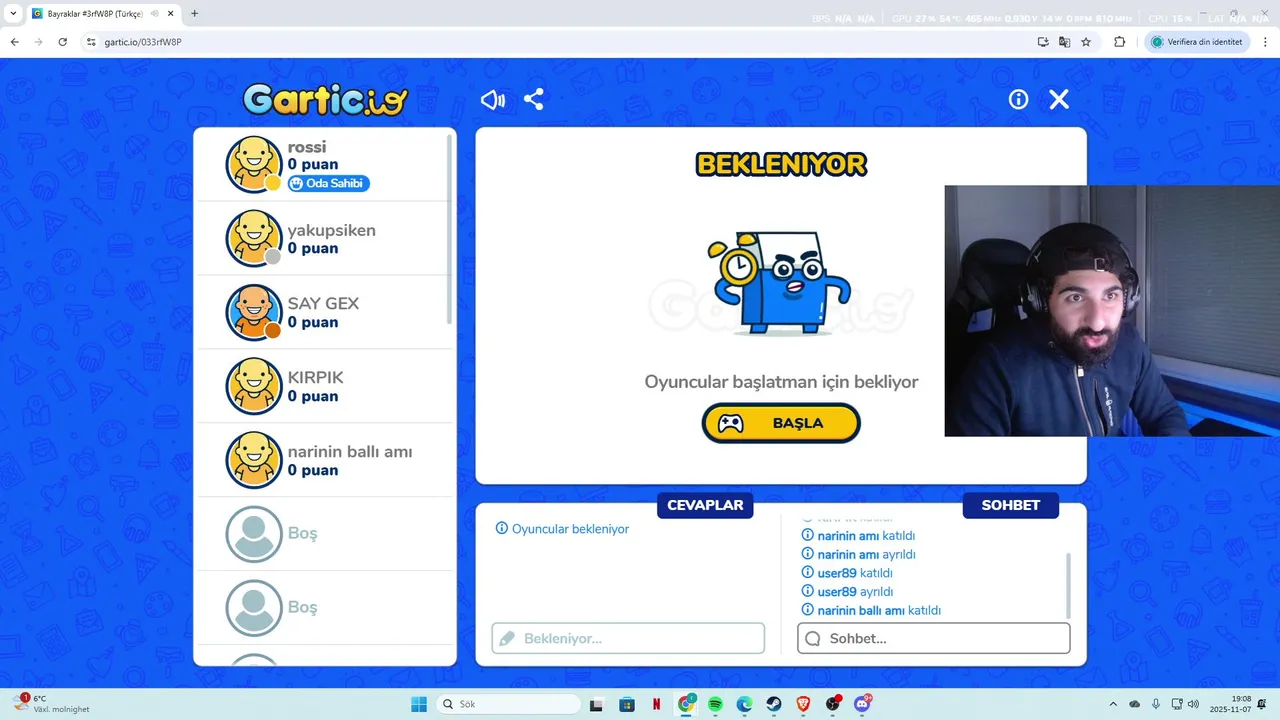Open Task View on the taskbar
1280x720 pixels.
pyautogui.click(x=596, y=704)
